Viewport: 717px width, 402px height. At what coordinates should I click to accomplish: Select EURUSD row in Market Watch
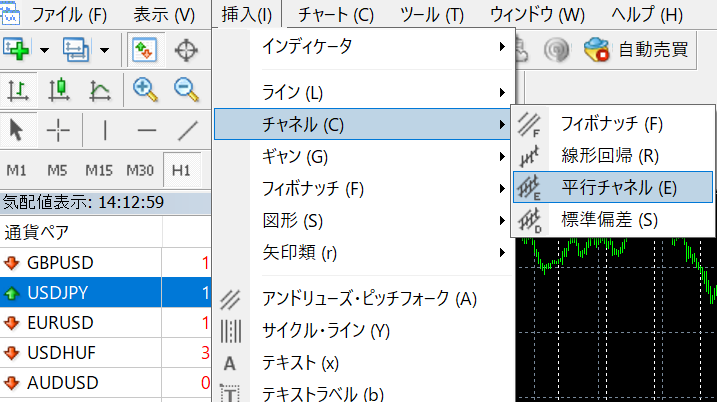click(105, 322)
